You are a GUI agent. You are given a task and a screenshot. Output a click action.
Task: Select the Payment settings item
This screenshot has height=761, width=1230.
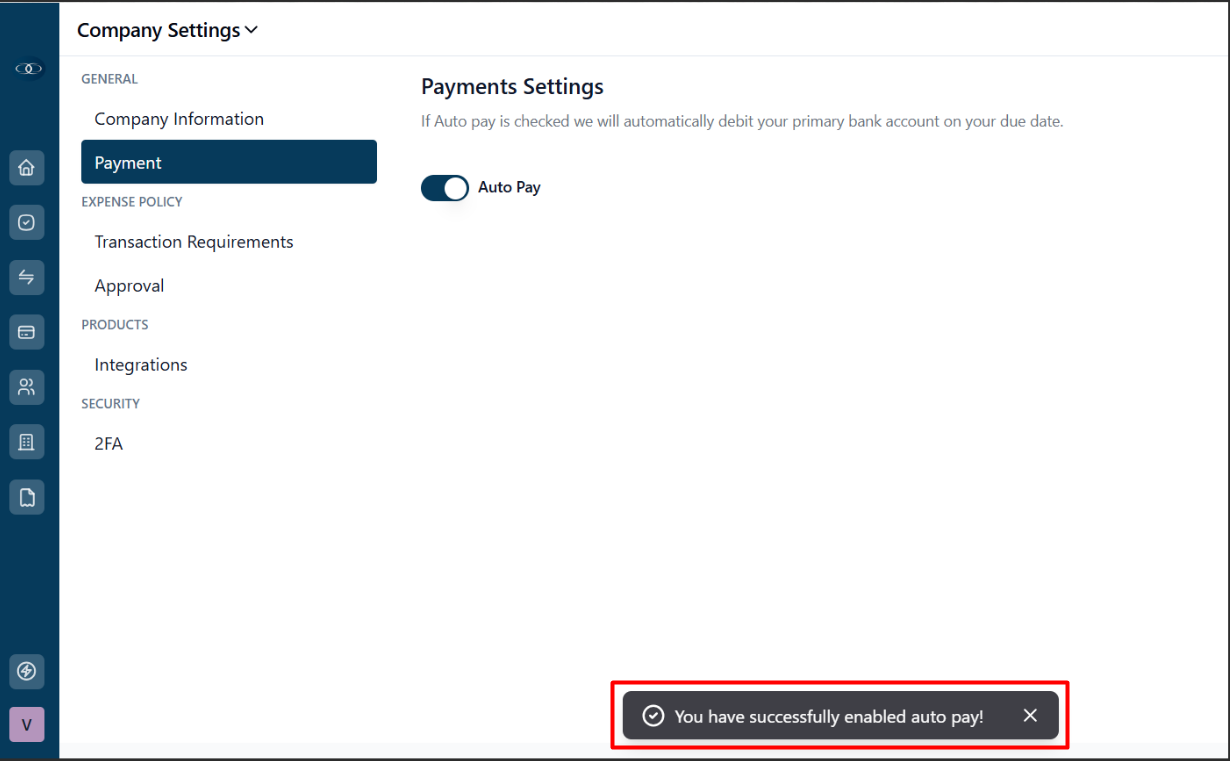[229, 162]
